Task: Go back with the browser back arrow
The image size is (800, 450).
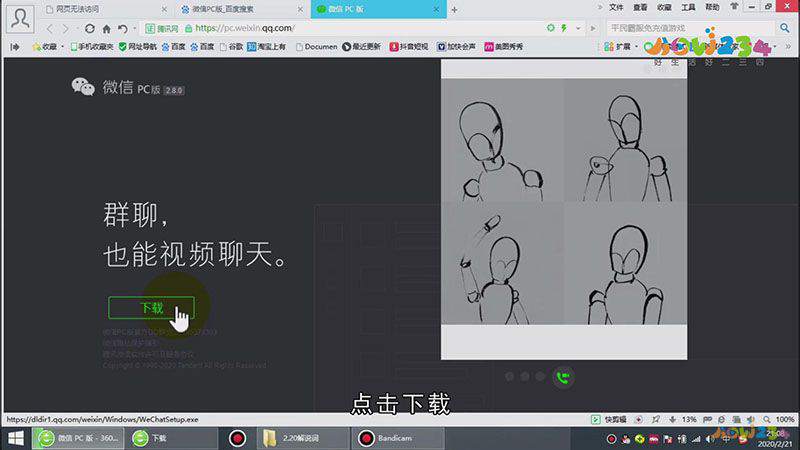Action: click(x=49, y=29)
